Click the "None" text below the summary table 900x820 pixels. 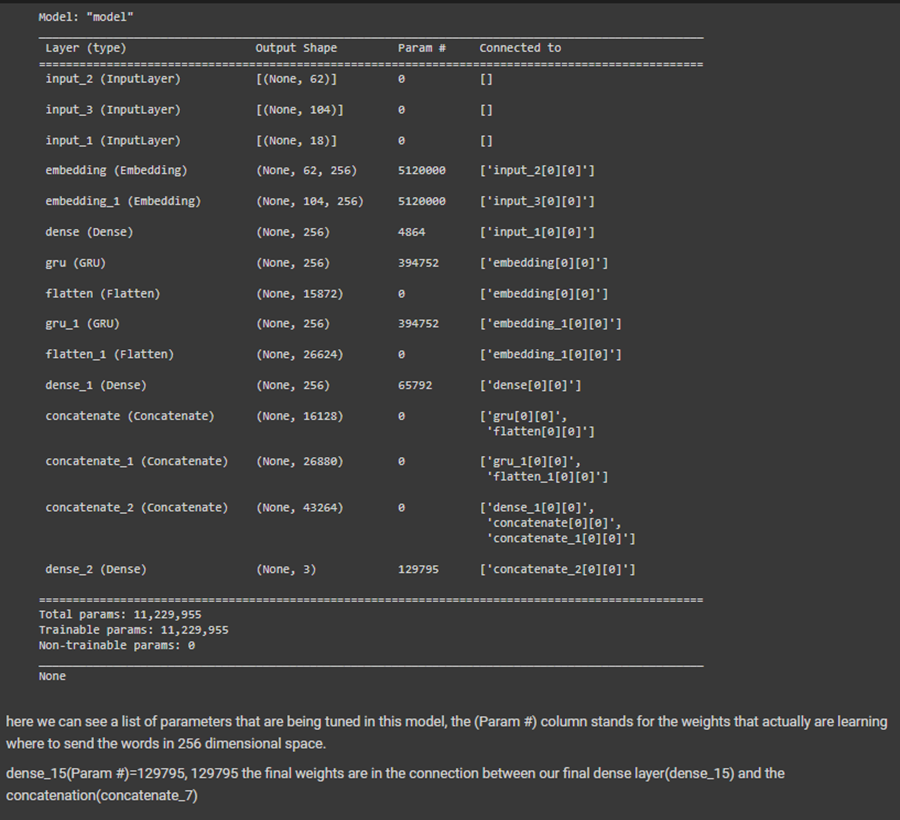(x=52, y=675)
